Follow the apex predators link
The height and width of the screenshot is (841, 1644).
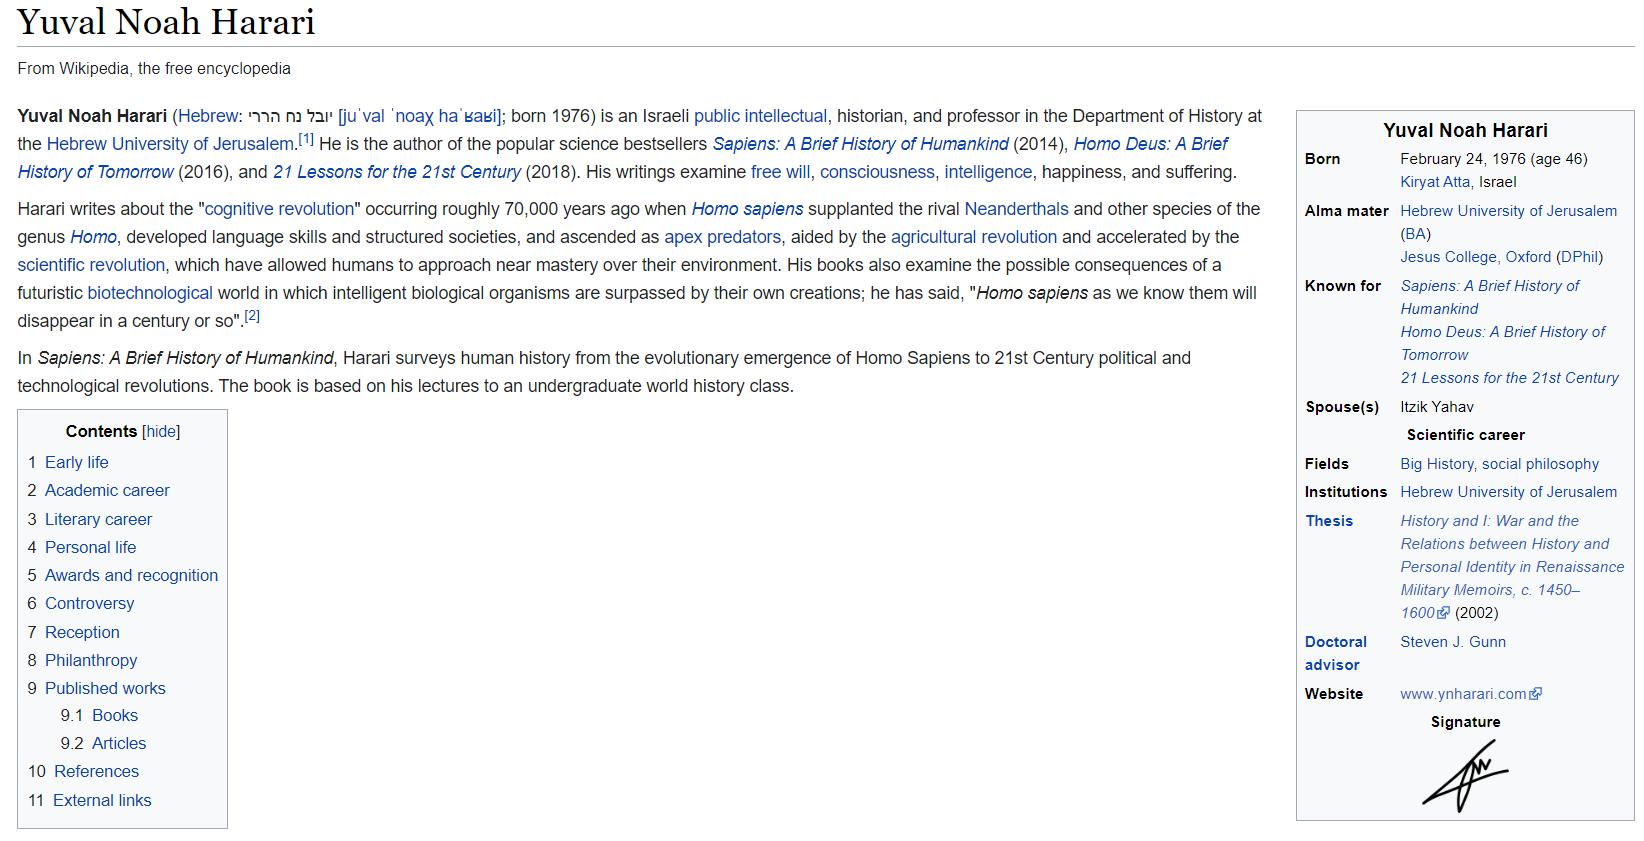[722, 237]
